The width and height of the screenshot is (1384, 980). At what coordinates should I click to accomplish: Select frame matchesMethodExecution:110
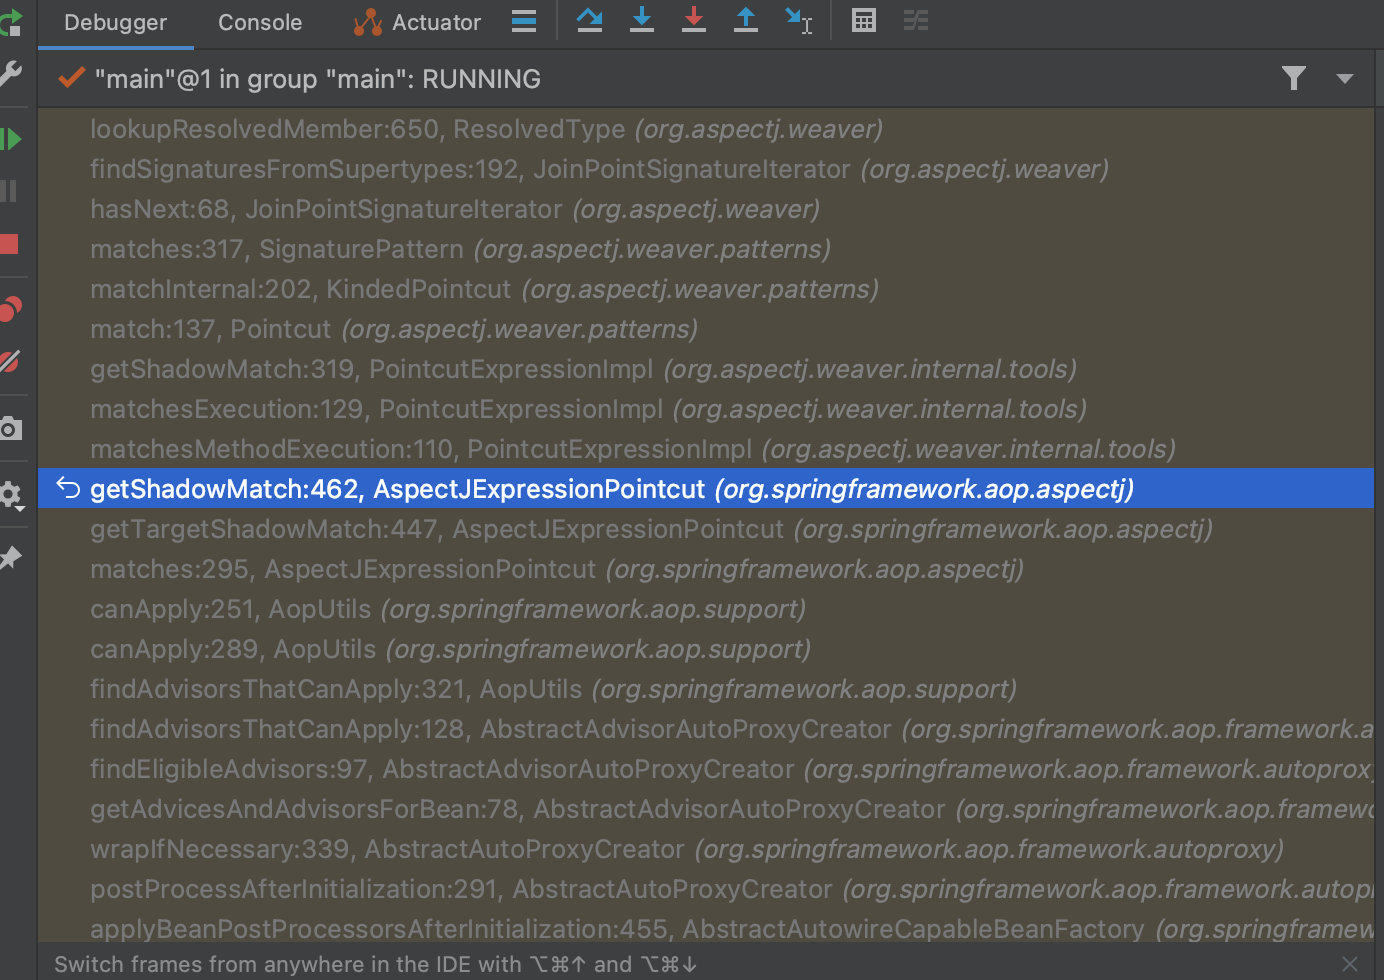[x=705, y=449]
